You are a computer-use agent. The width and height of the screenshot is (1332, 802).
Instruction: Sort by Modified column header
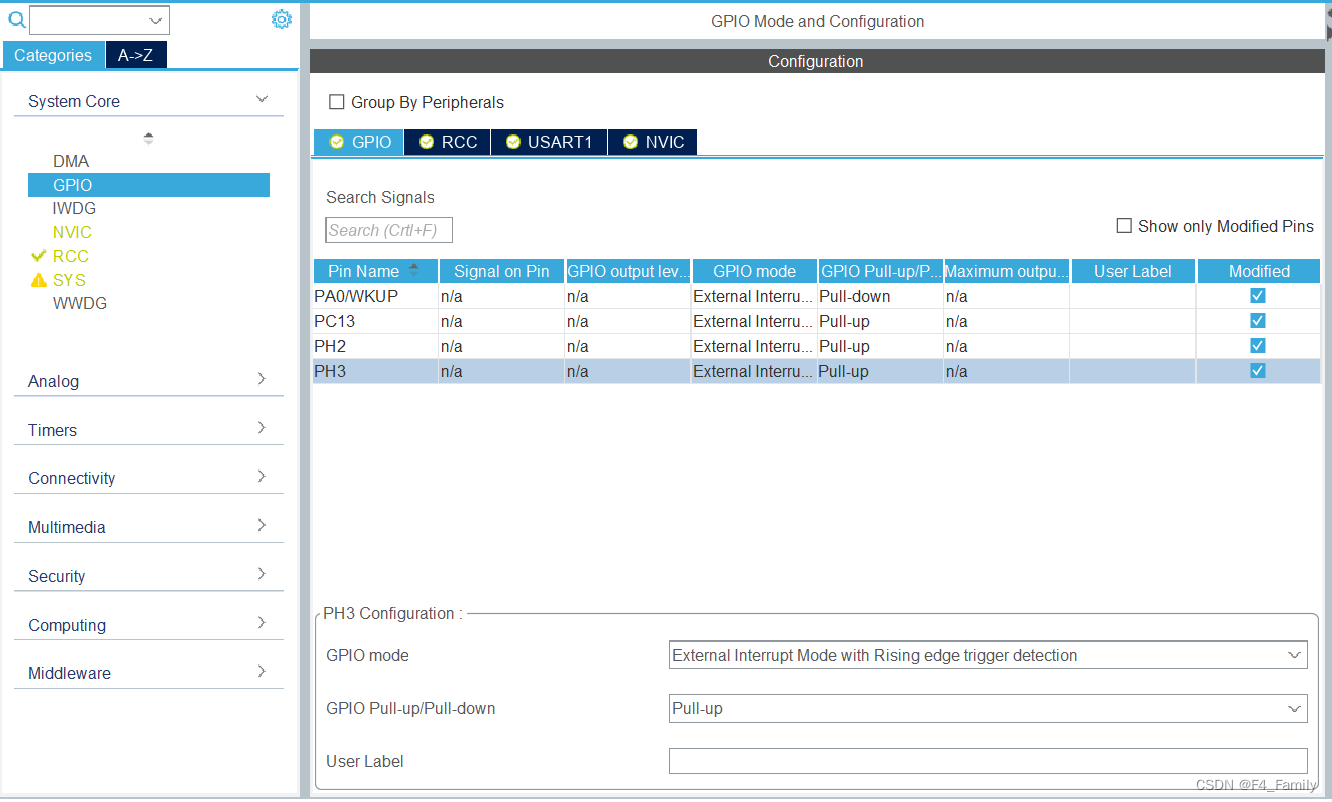click(x=1259, y=271)
